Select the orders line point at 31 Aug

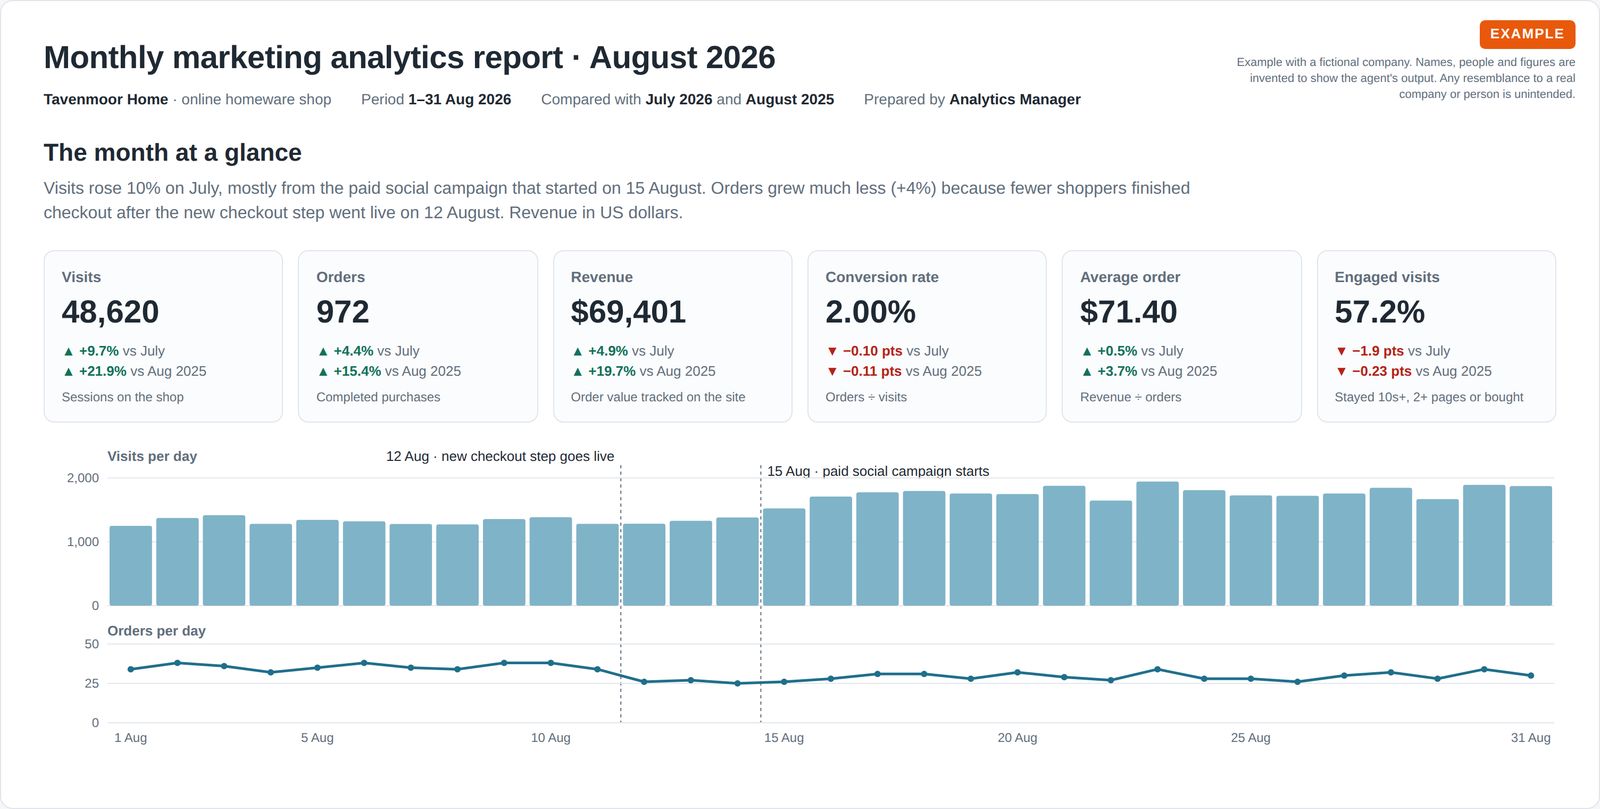1530,675
